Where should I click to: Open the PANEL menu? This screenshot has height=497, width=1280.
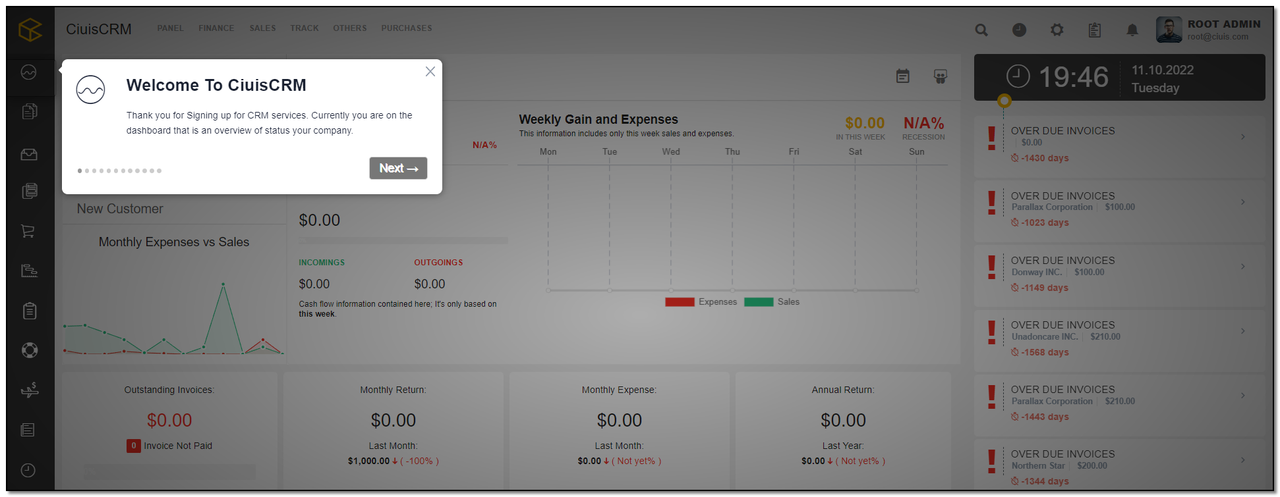click(171, 28)
